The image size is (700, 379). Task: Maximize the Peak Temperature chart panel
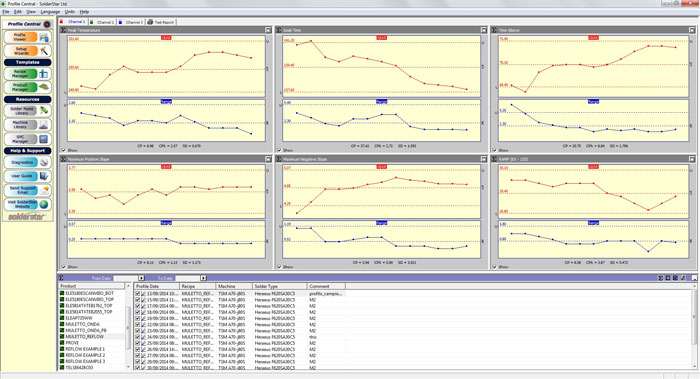click(x=268, y=30)
